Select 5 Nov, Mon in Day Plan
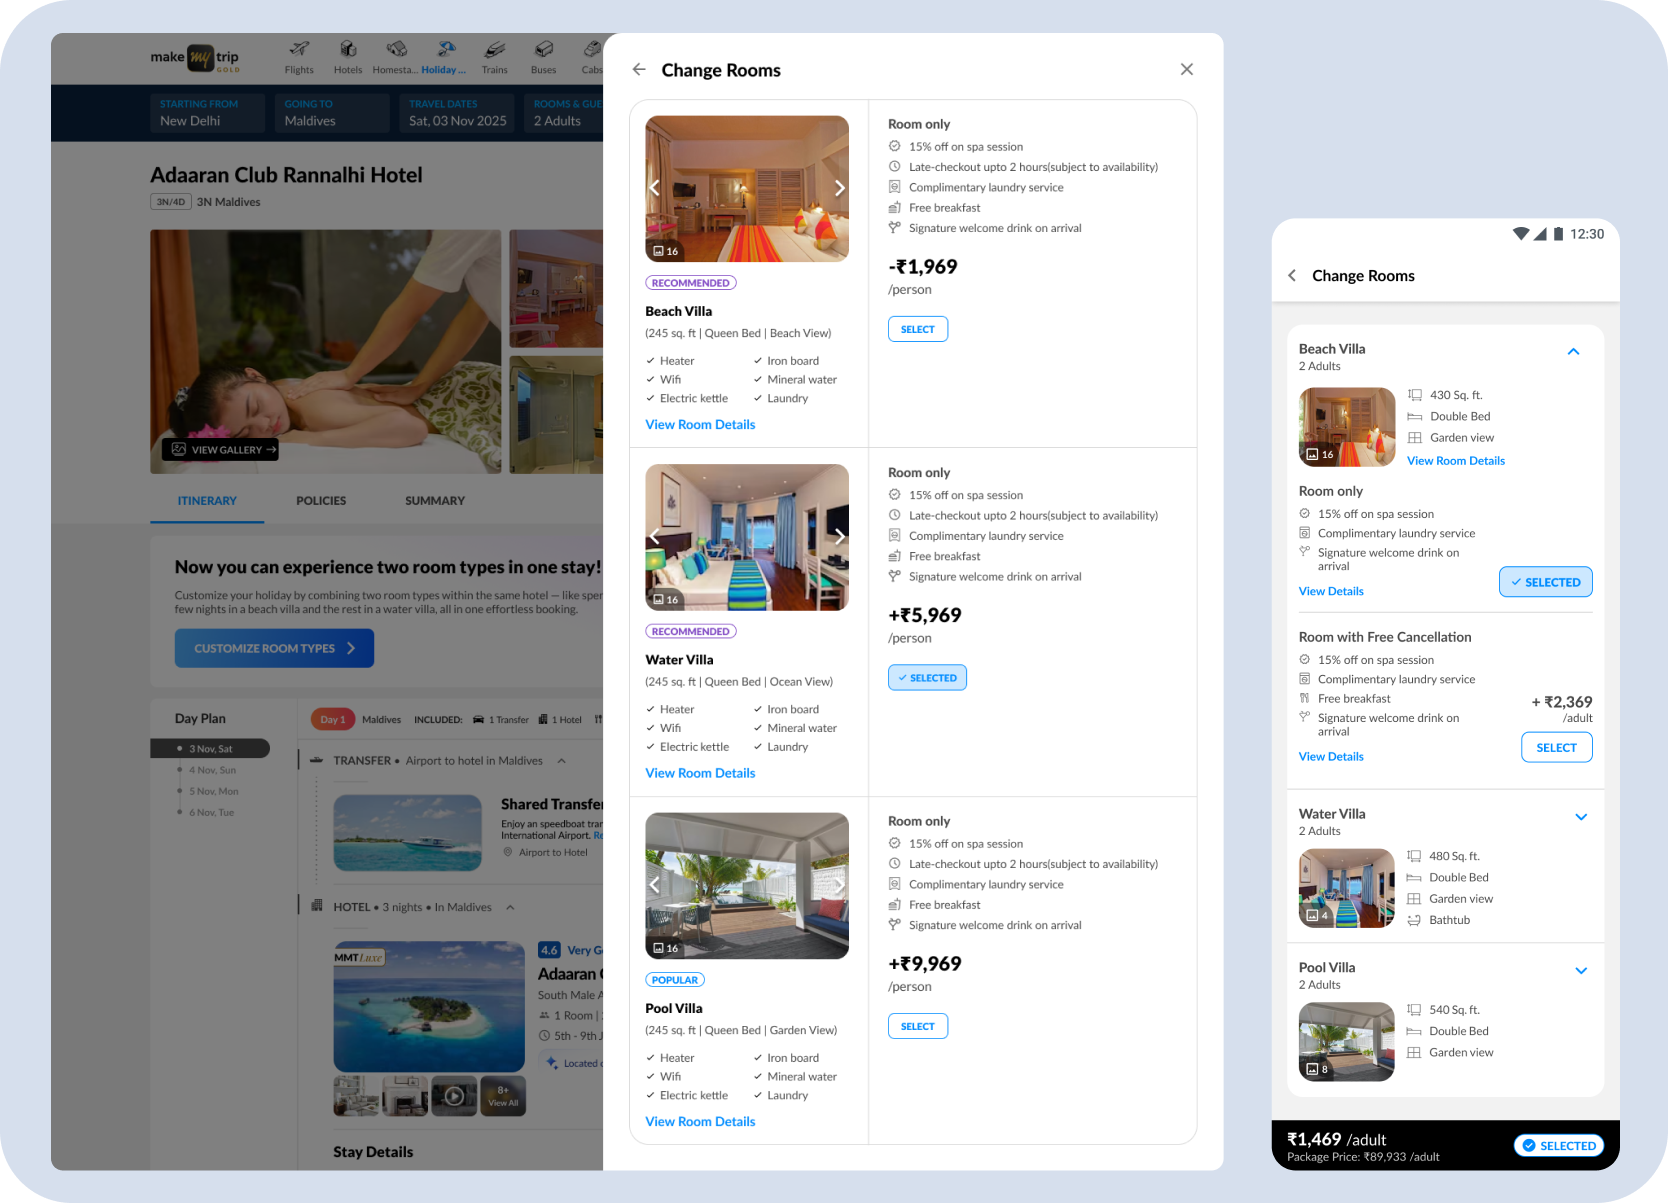This screenshot has width=1668, height=1203. 214,791
